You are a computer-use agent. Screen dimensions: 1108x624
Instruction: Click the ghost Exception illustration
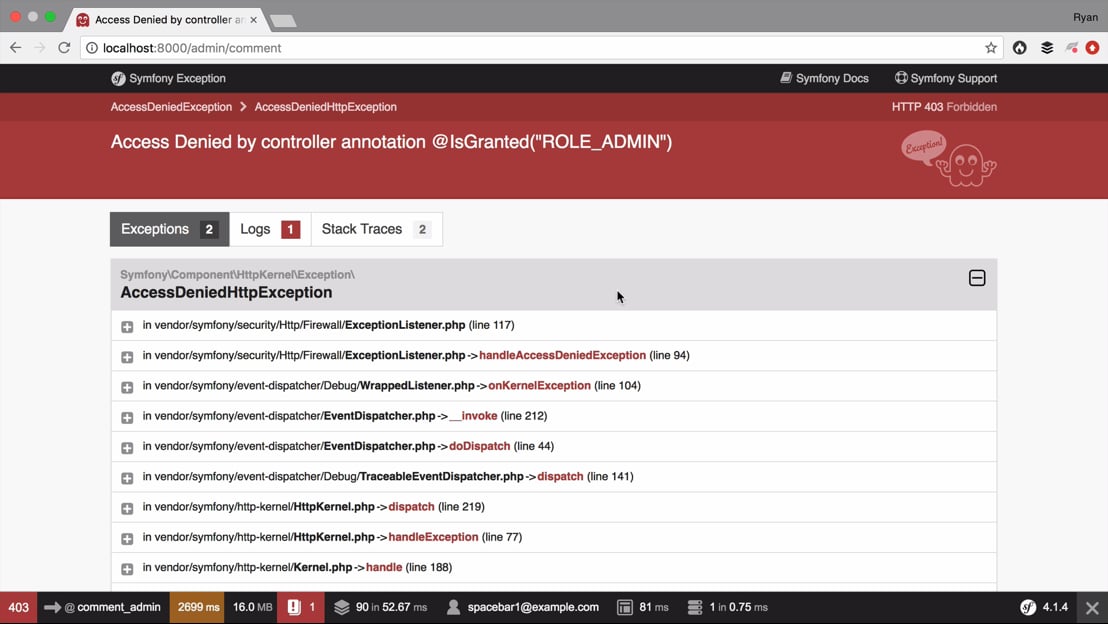click(x=948, y=158)
